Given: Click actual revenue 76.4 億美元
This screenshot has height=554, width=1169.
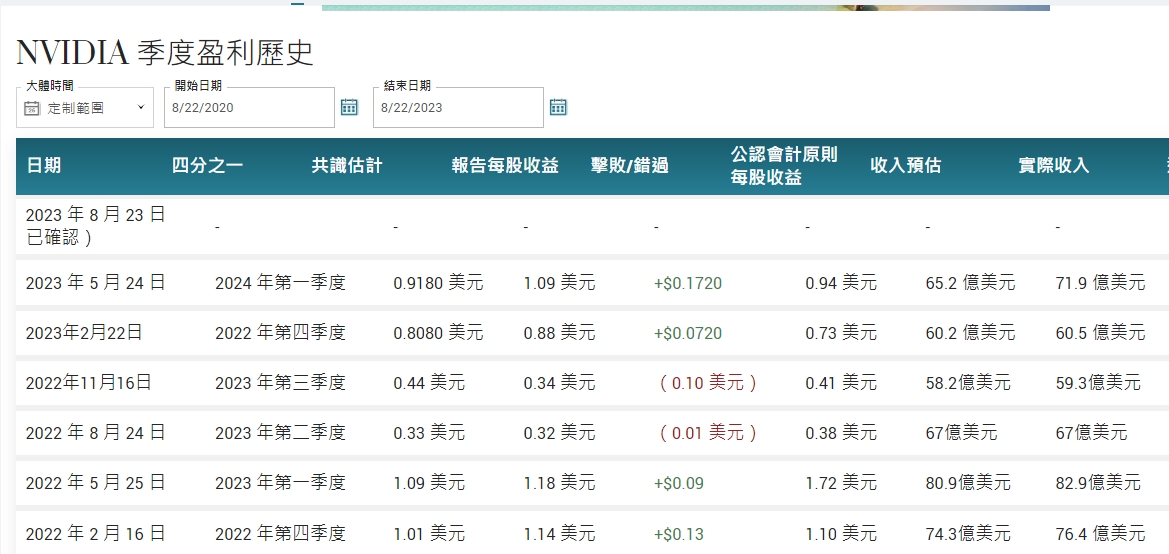Looking at the screenshot, I should [1100, 534].
